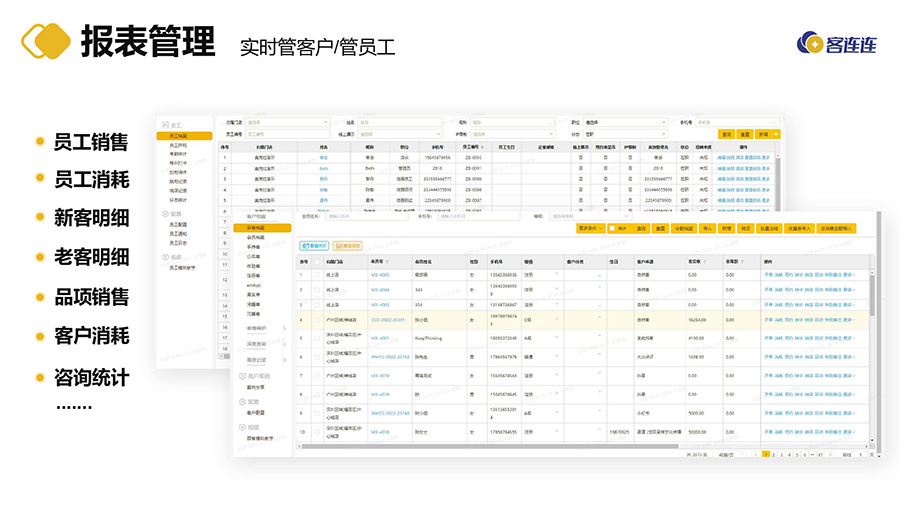Expand the first chevron submenu in the customer sidebar
The image size is (900, 506).
[284, 329]
